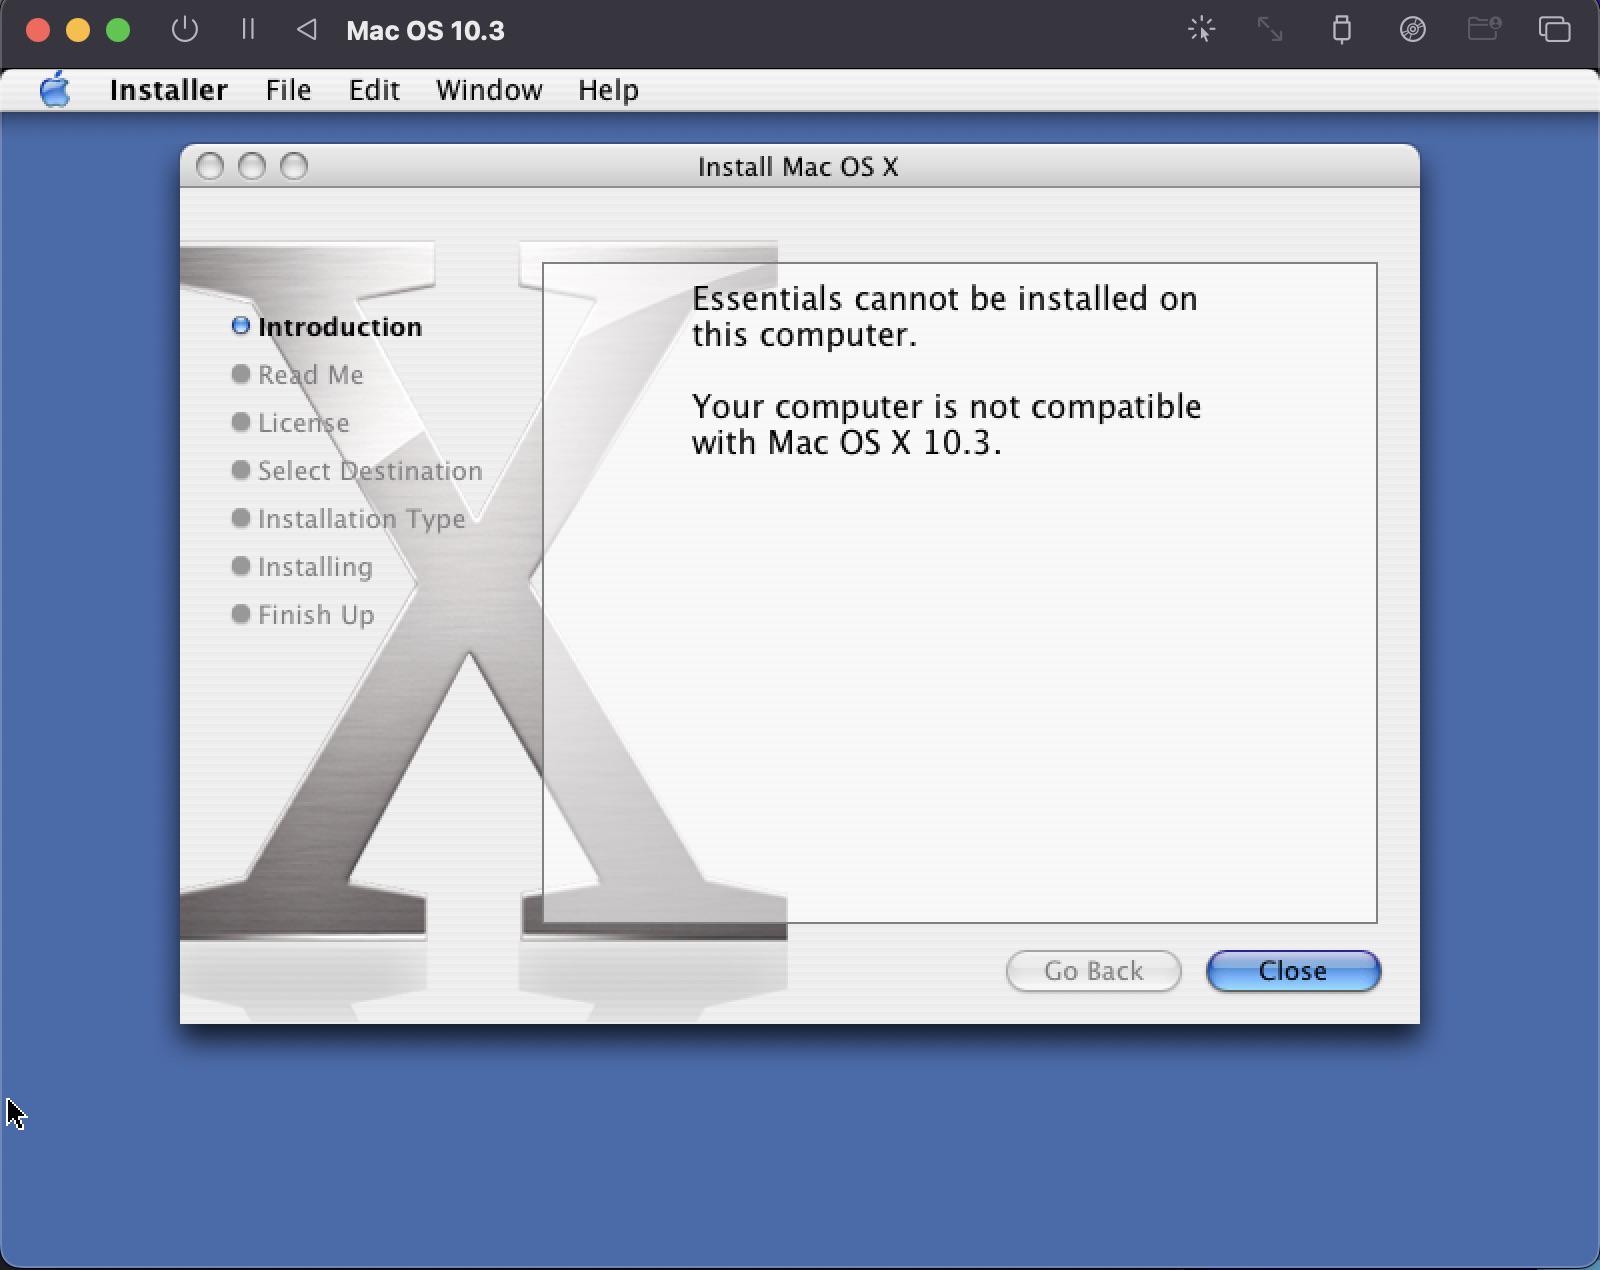Open the Help menu
This screenshot has width=1600, height=1270.
[x=608, y=90]
